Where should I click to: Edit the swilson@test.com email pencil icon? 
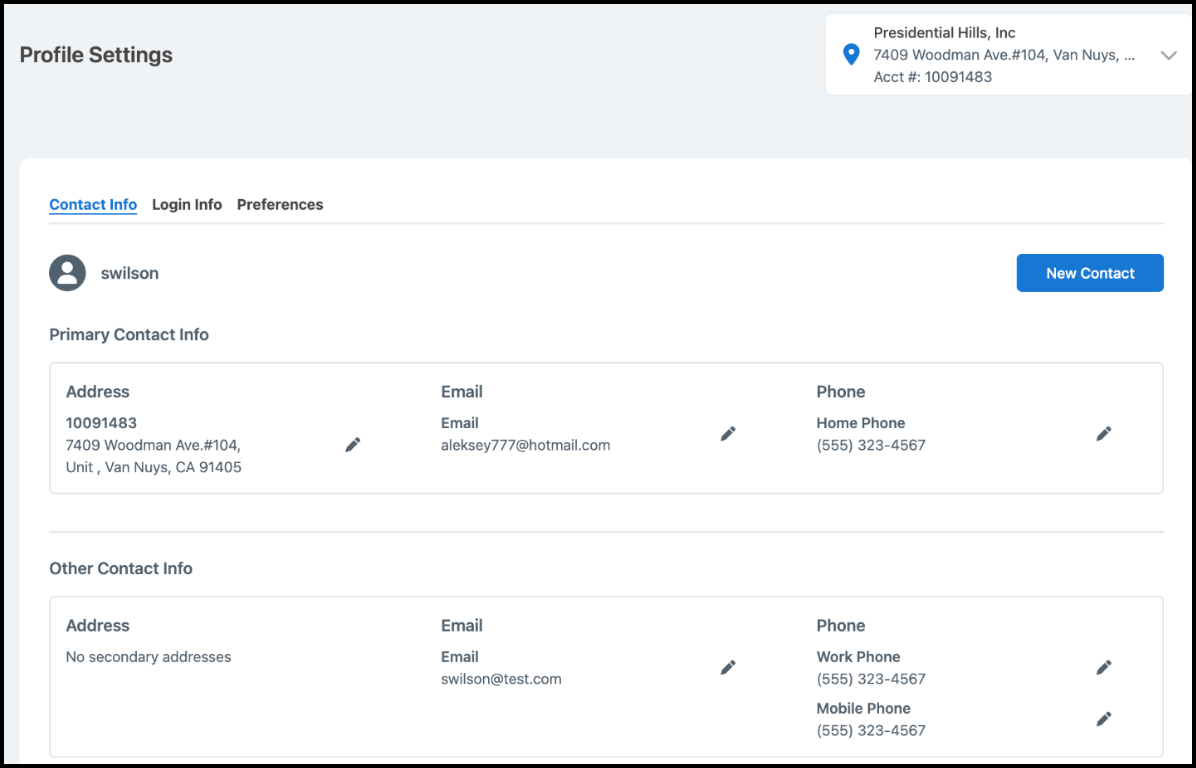click(x=728, y=667)
